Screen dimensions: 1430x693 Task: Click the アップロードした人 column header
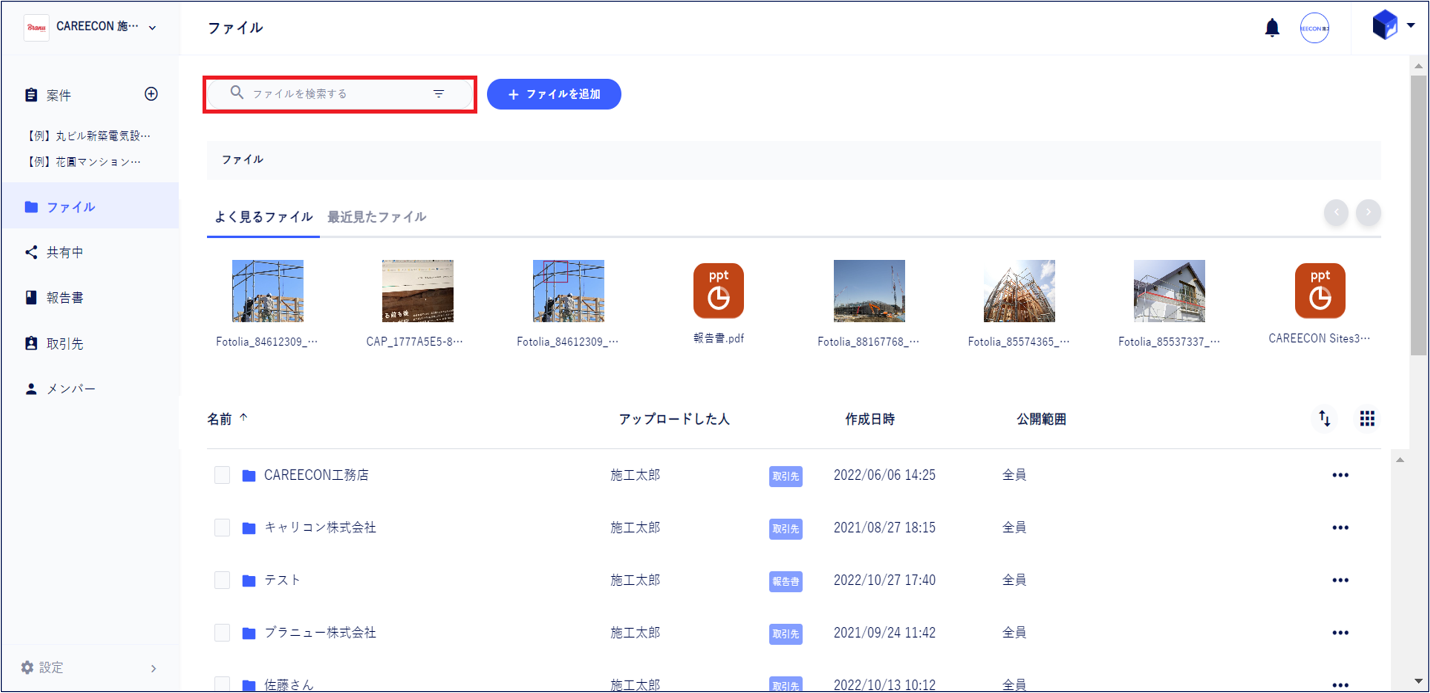(674, 419)
